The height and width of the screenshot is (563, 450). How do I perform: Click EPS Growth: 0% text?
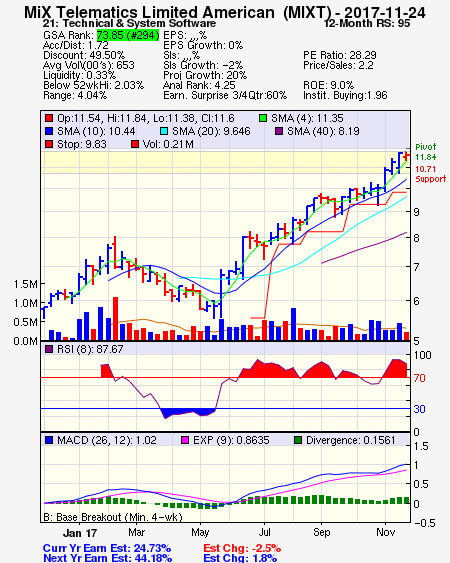pos(203,45)
